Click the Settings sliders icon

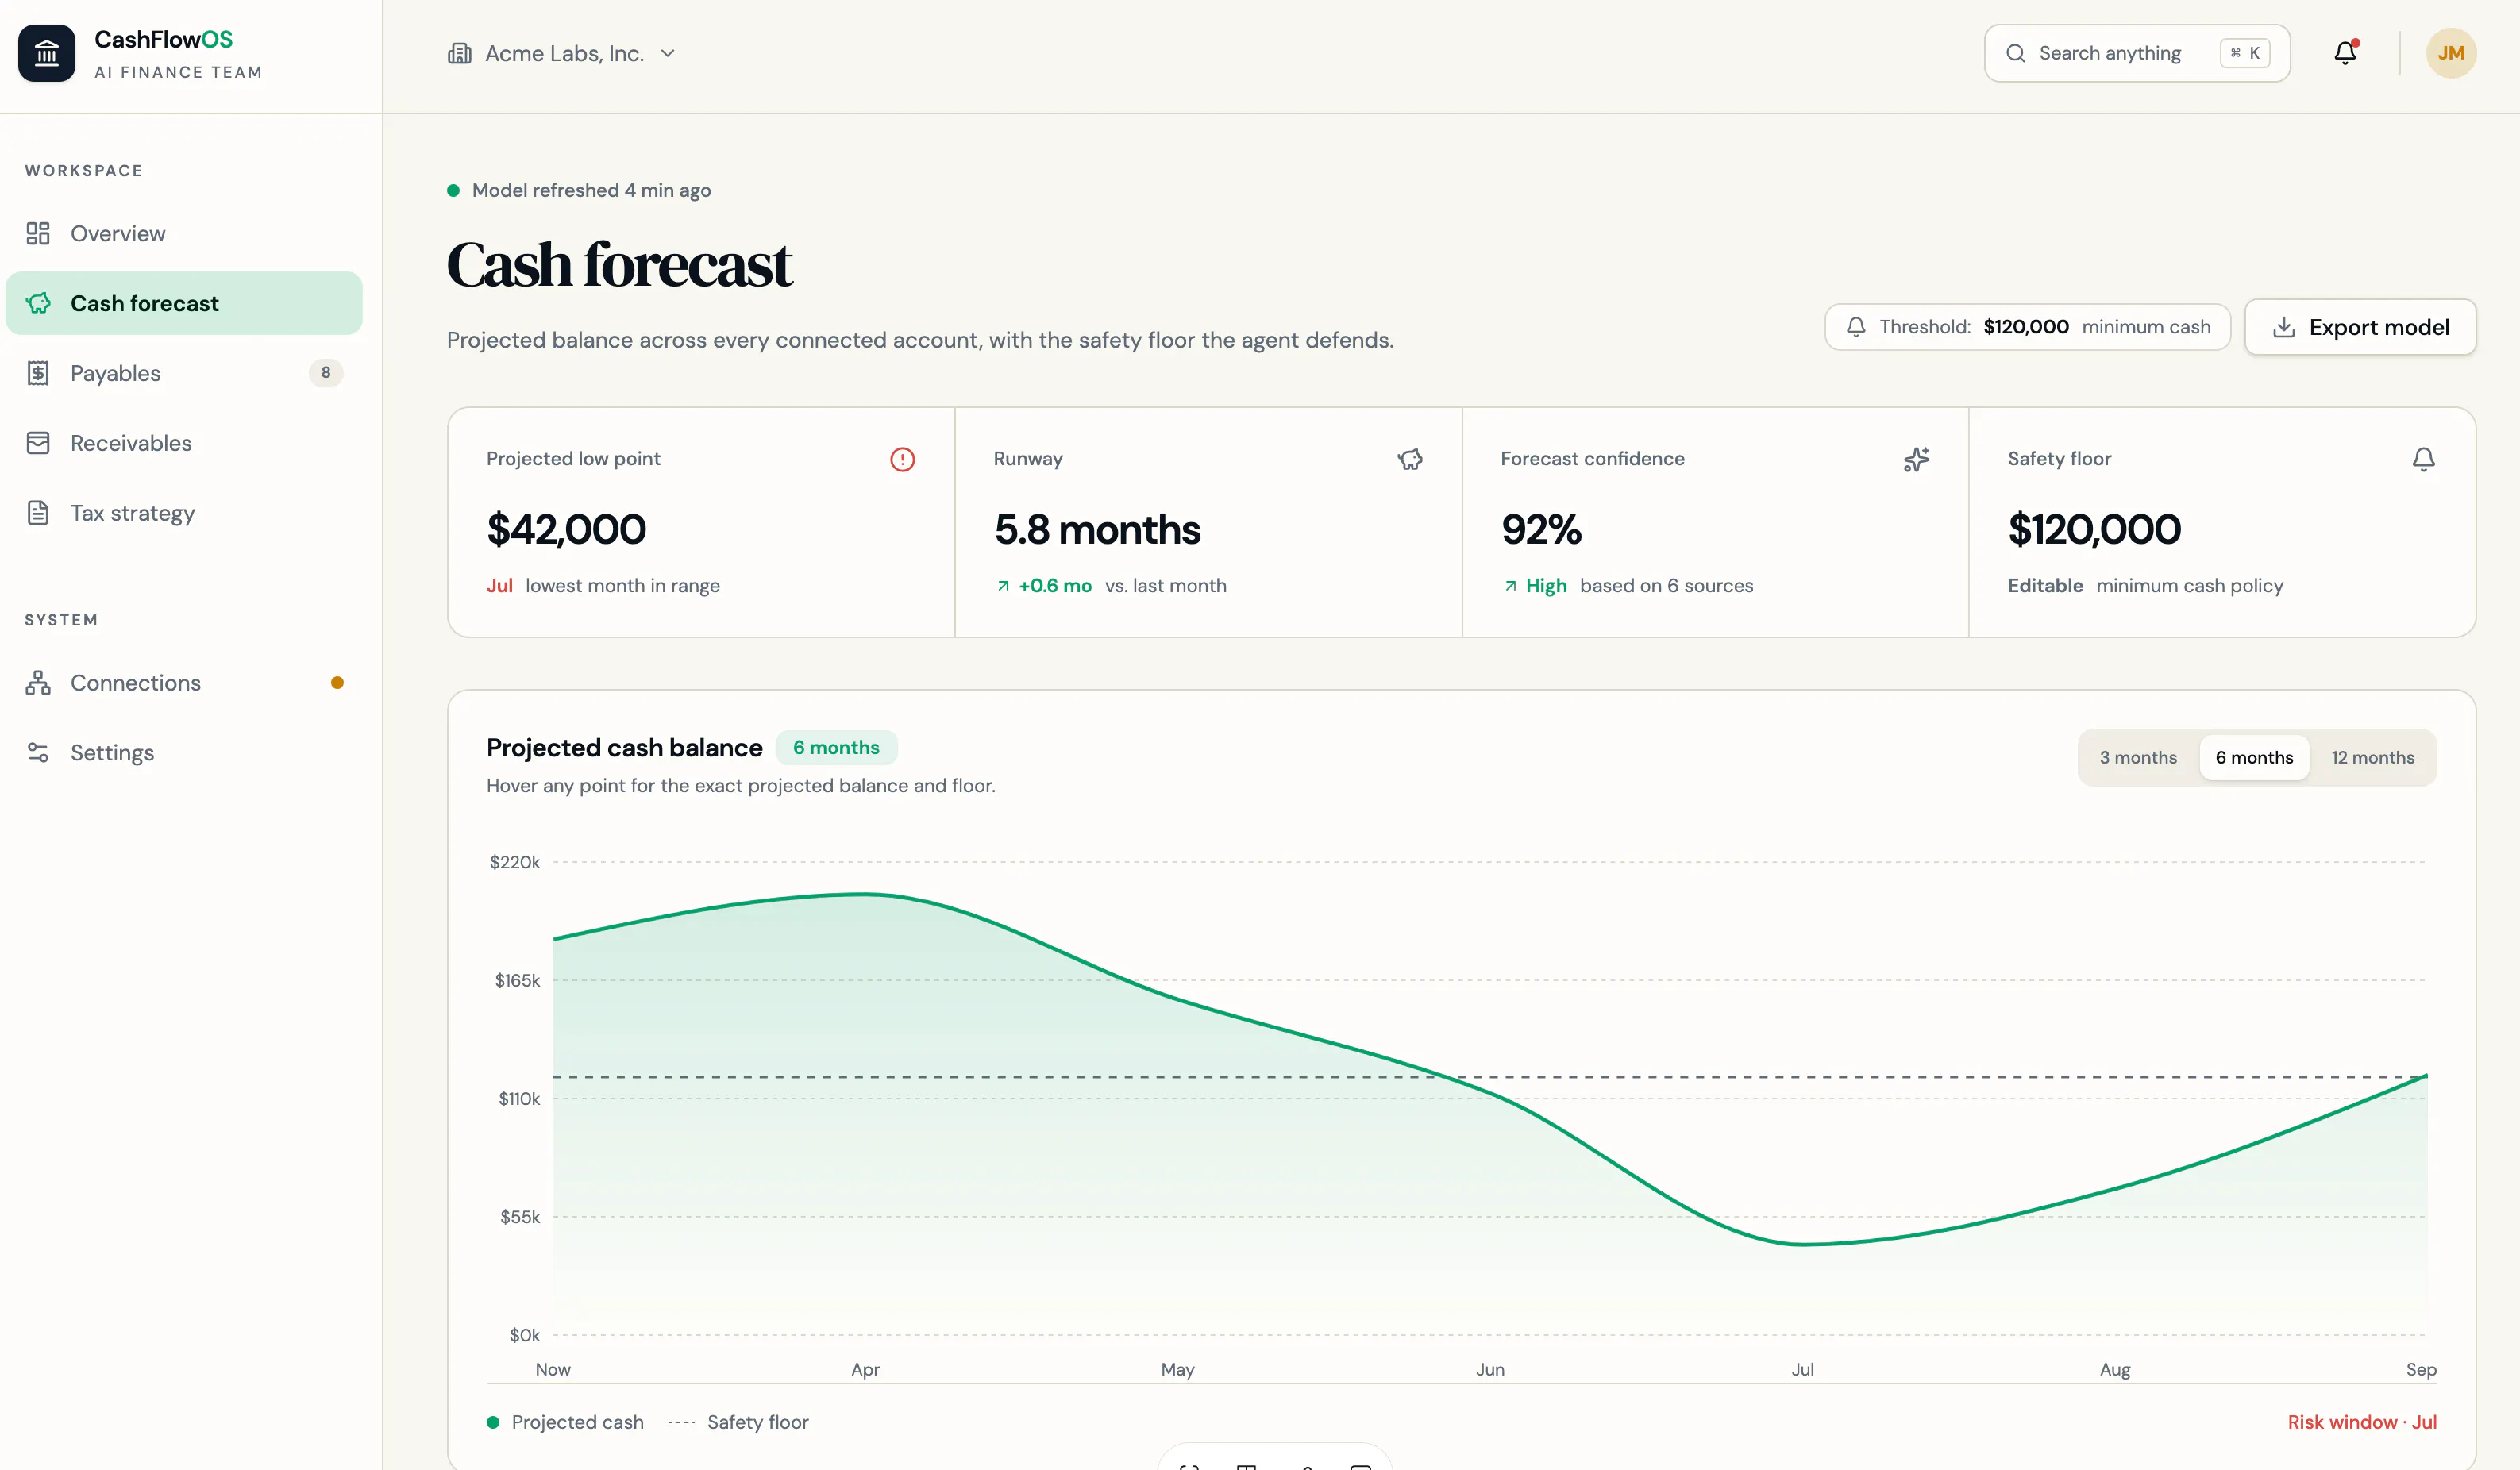(38, 753)
